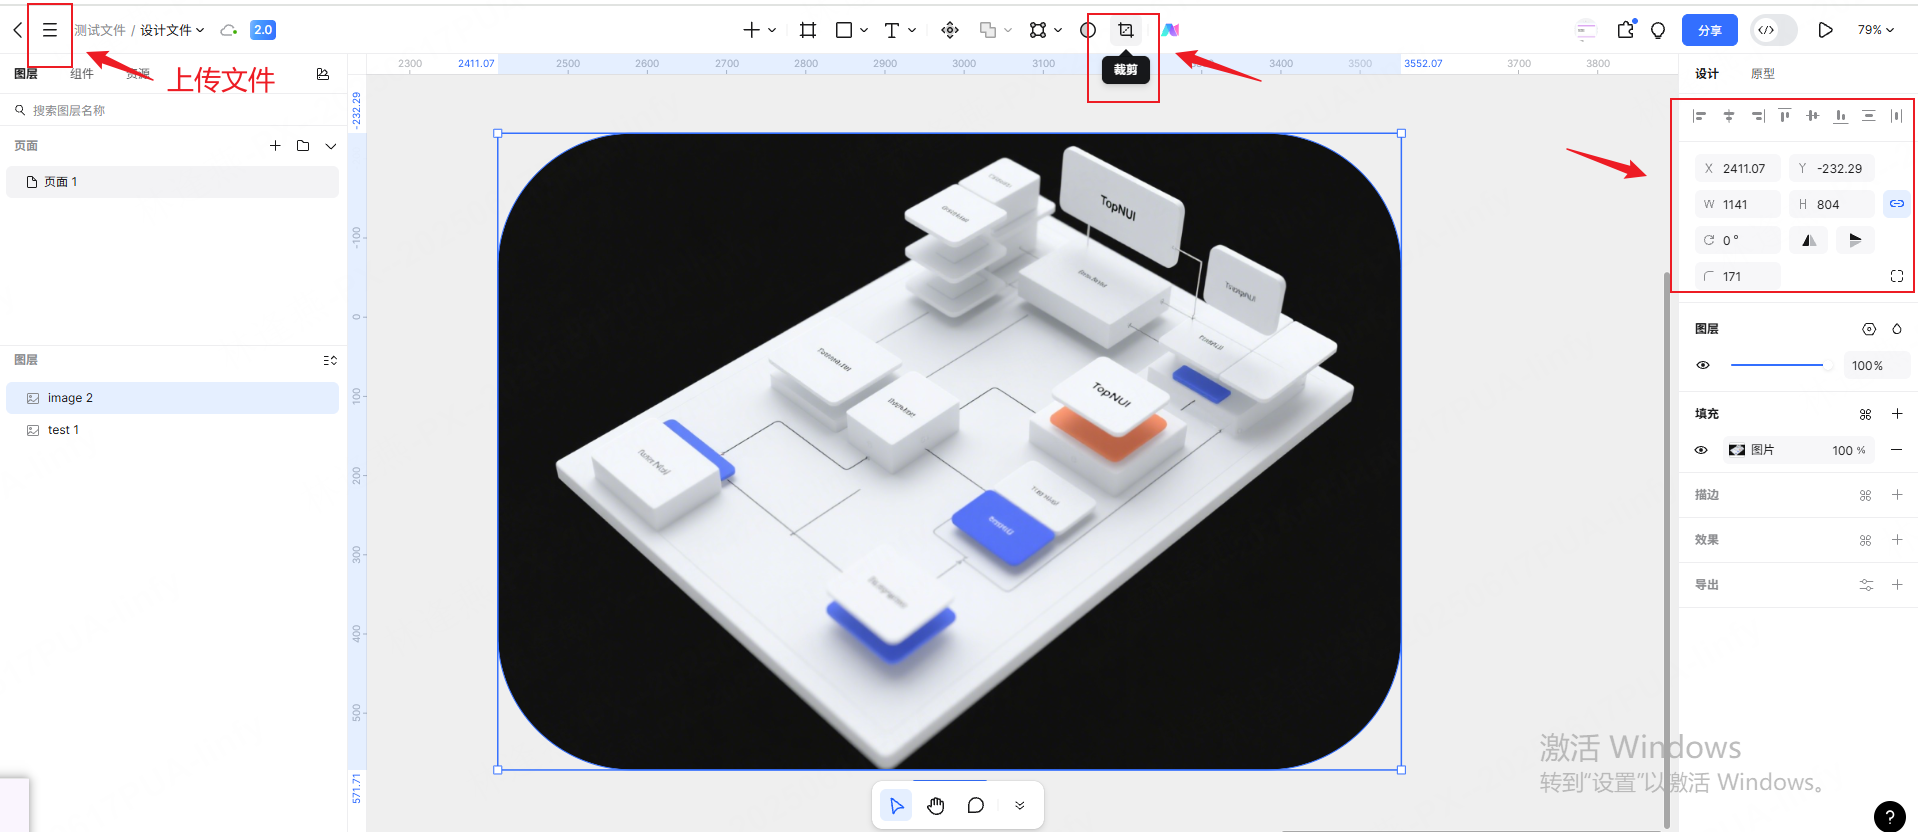The width and height of the screenshot is (1918, 832).
Task: Select the plus add tool
Action: click(751, 30)
